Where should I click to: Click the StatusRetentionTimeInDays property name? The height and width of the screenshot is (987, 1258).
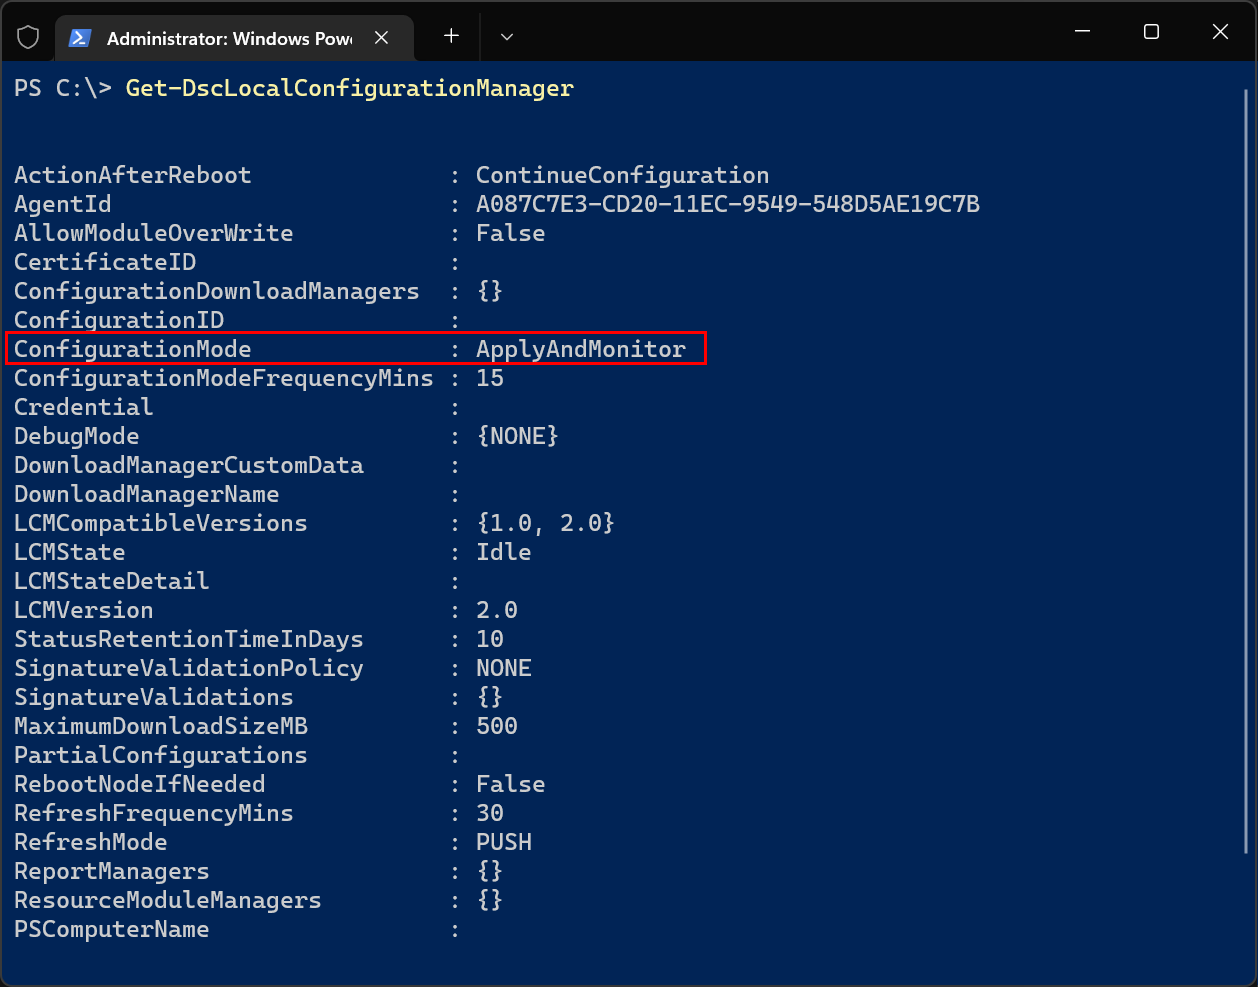coord(189,640)
